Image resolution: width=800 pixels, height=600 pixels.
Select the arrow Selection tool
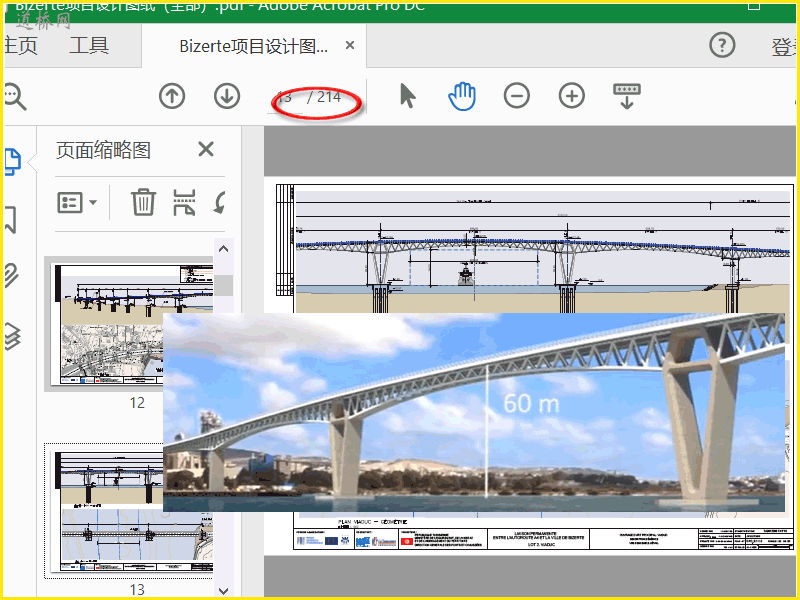pyautogui.click(x=407, y=96)
